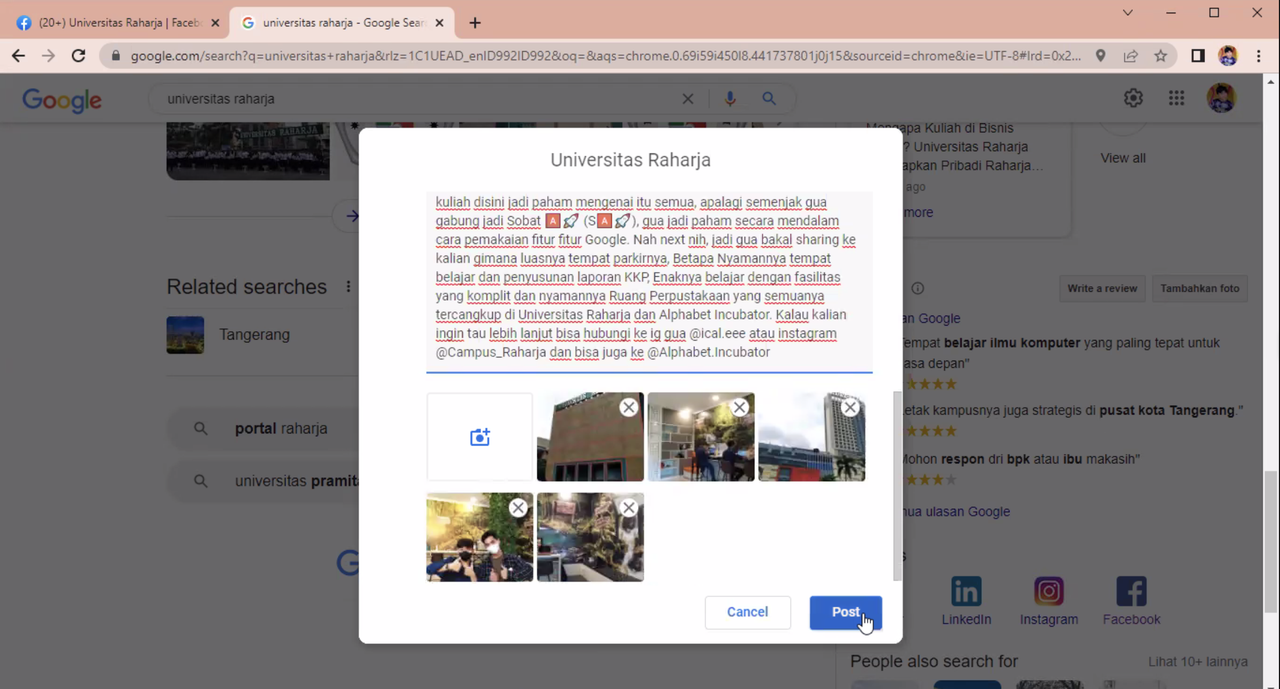Click the Tangerang thumbnail image
Image resolution: width=1280 pixels, height=689 pixels.
click(x=185, y=335)
